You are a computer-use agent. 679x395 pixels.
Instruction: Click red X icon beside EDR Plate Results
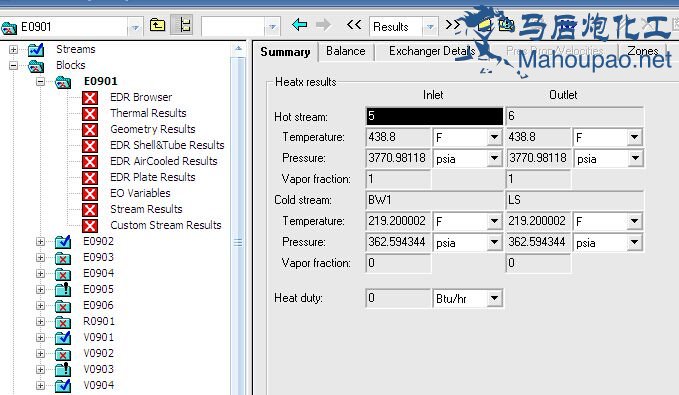[90, 178]
